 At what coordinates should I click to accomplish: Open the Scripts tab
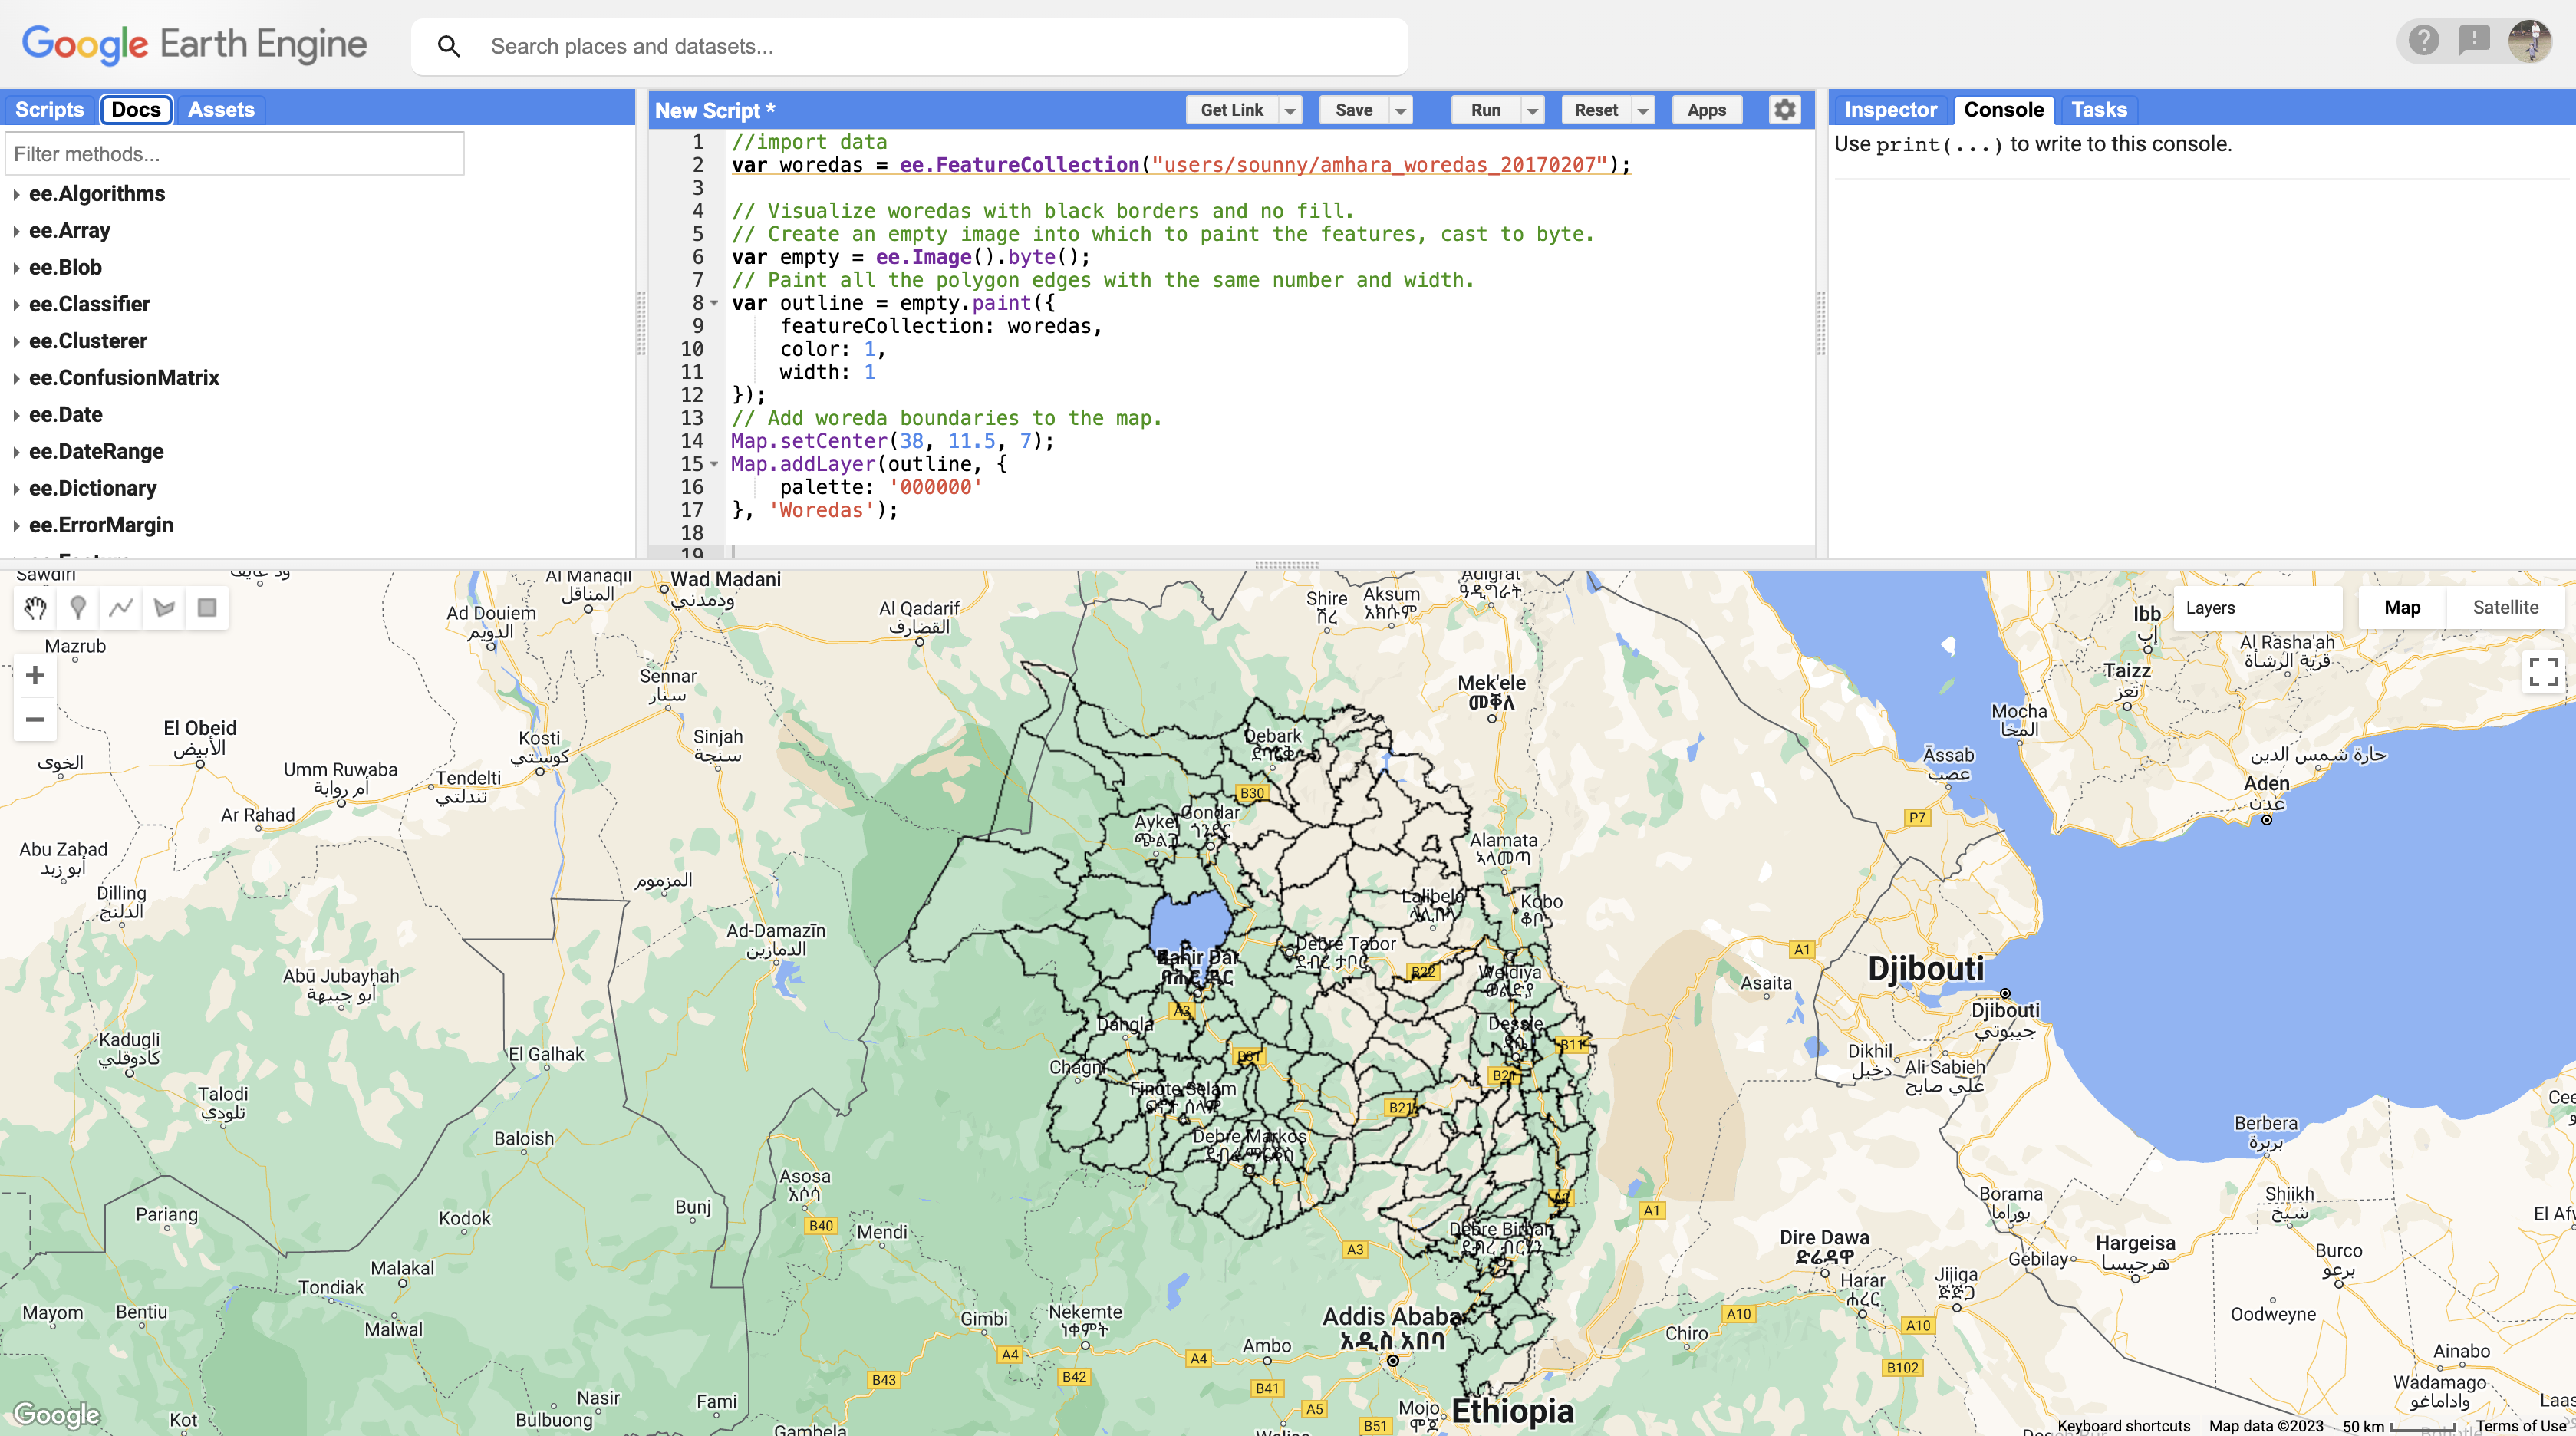49,109
